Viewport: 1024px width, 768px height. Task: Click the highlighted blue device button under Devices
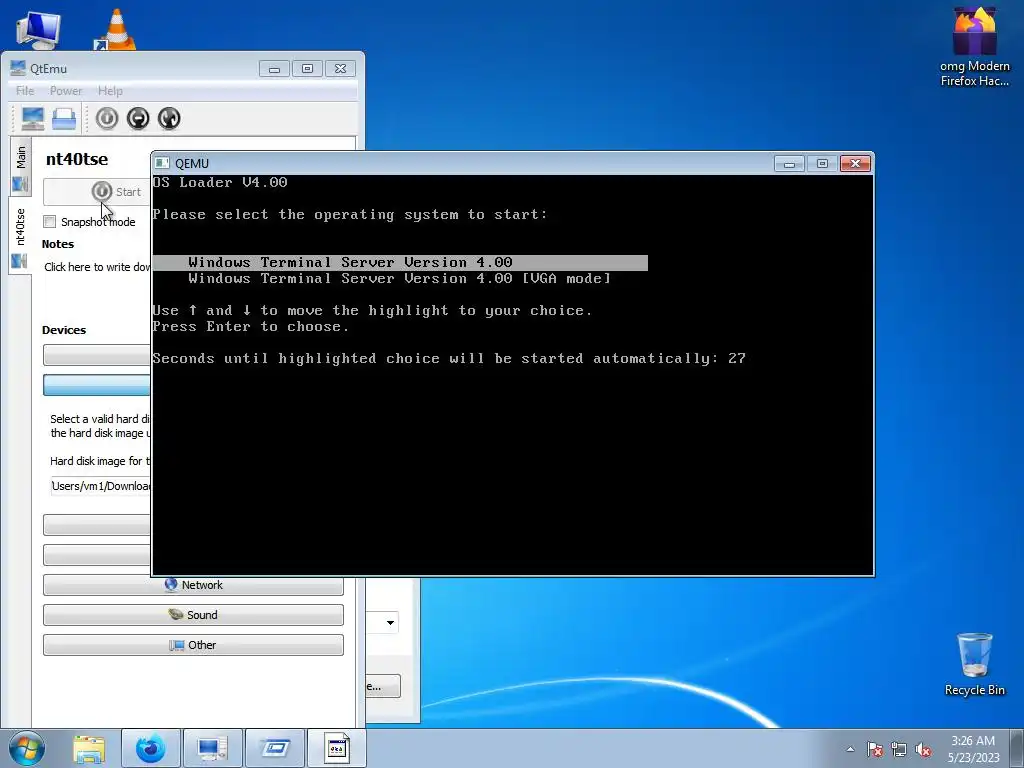tap(97, 385)
